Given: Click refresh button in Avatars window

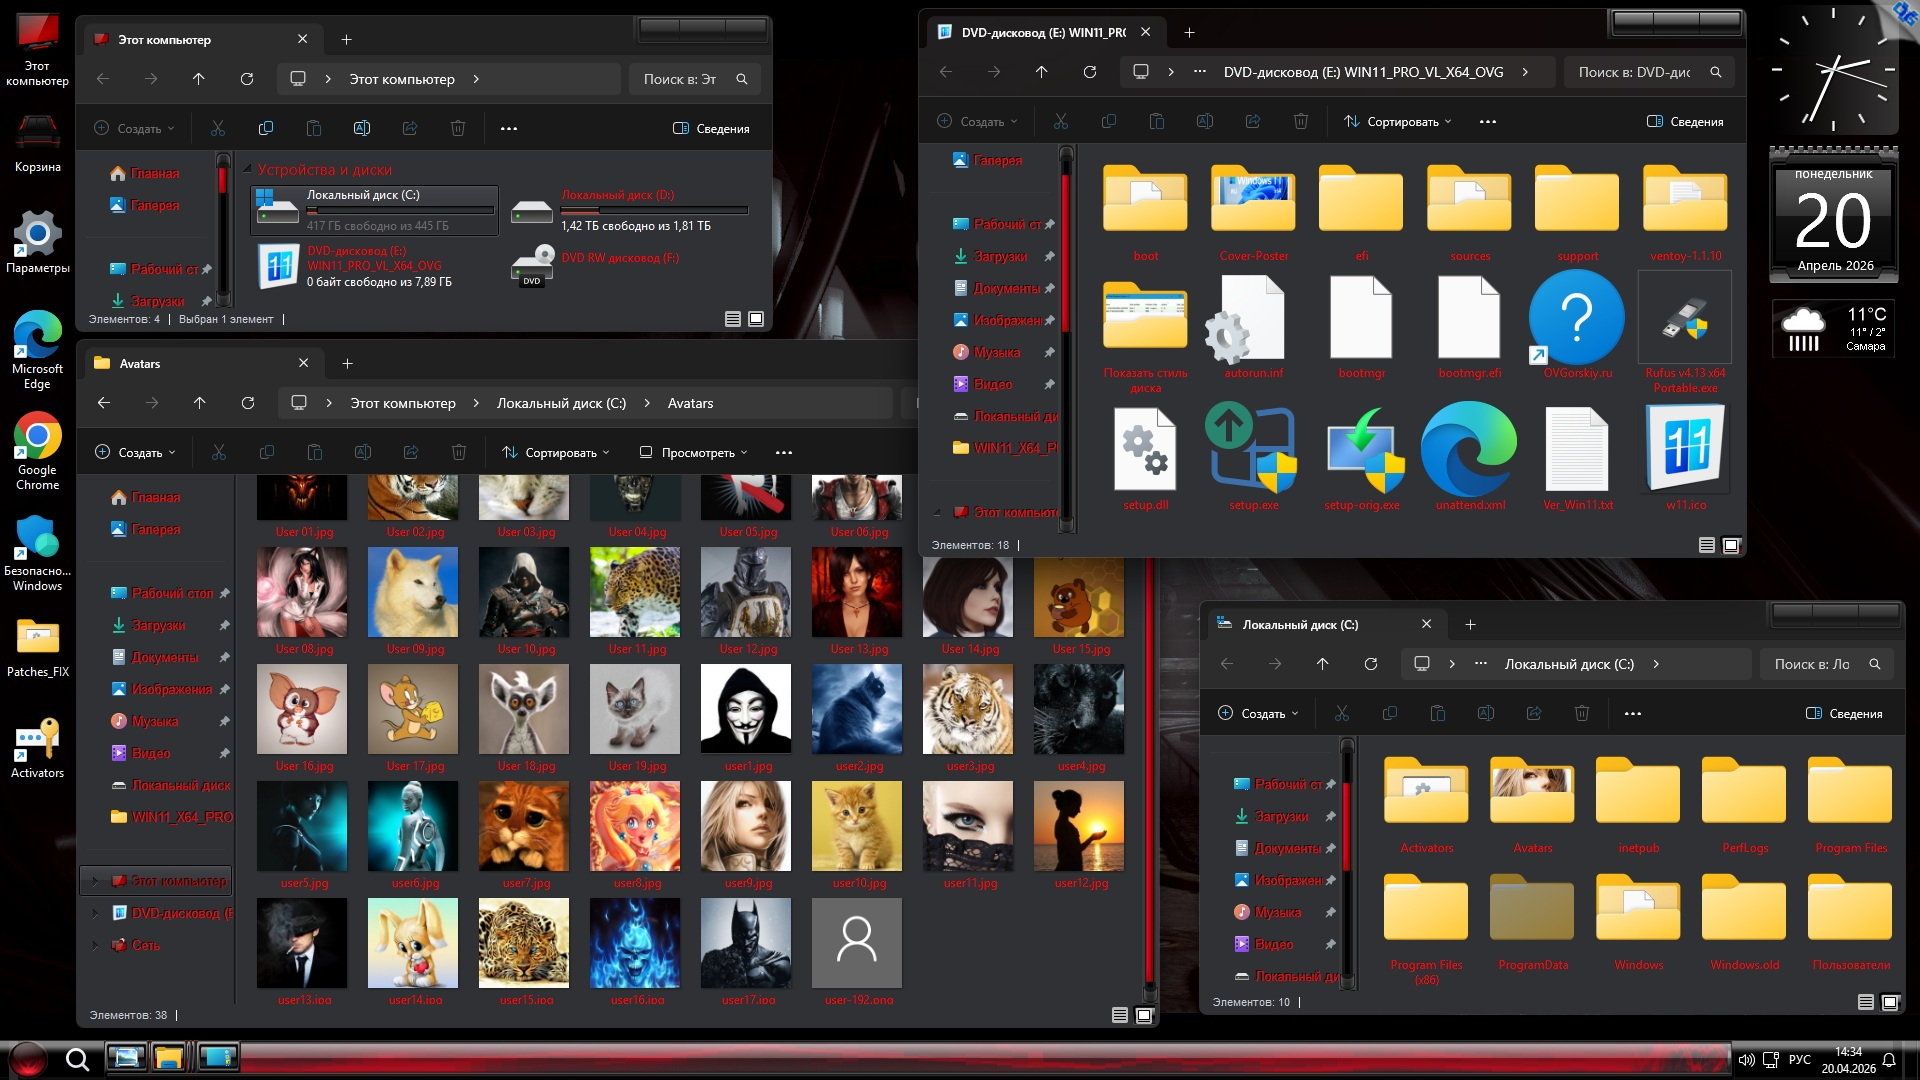Looking at the screenshot, I should click(x=248, y=403).
